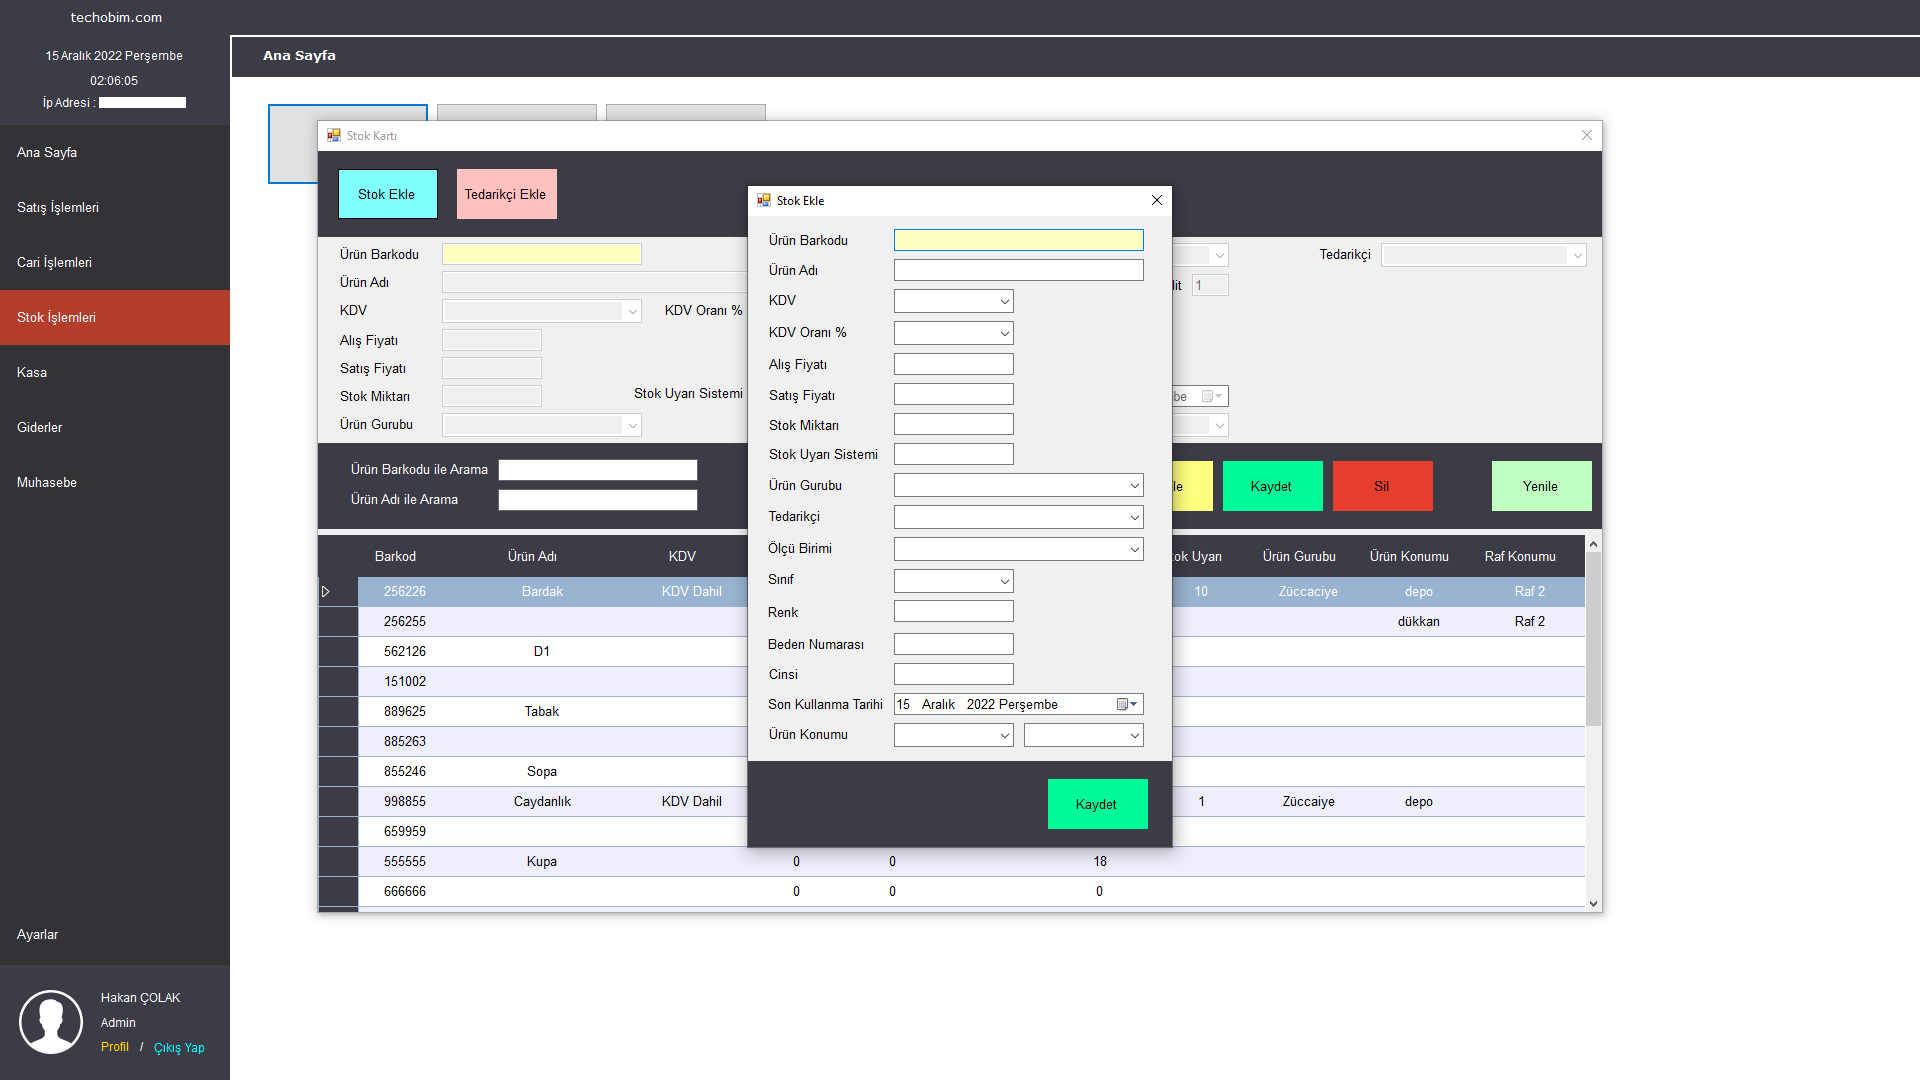1920x1080 pixels.
Task: Navigate to Kasa in the sidebar
Action: pos(31,372)
